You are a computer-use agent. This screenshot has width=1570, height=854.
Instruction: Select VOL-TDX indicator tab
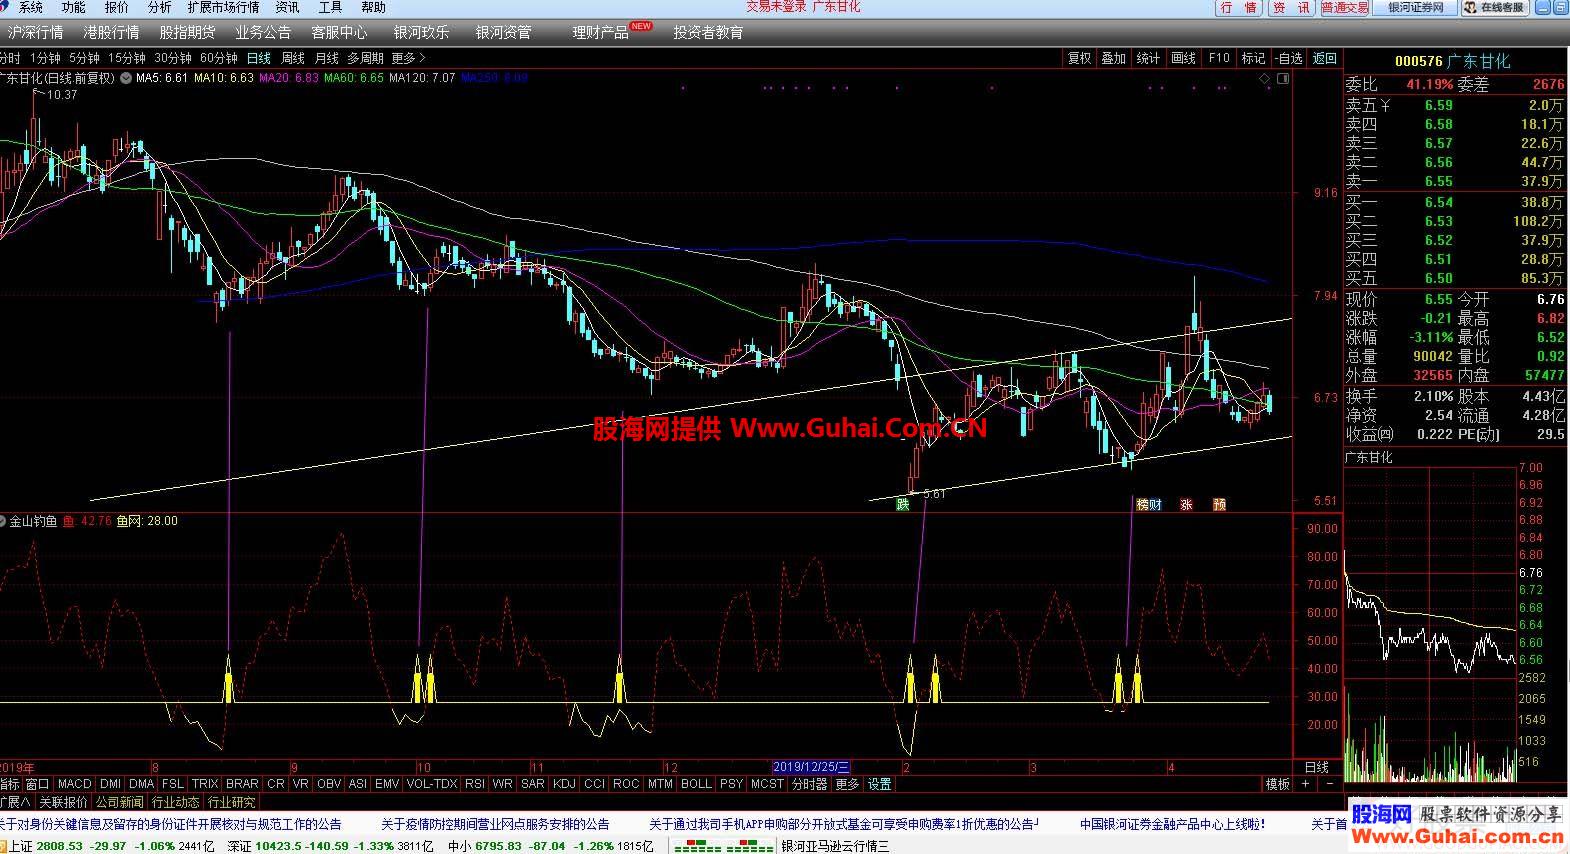432,784
